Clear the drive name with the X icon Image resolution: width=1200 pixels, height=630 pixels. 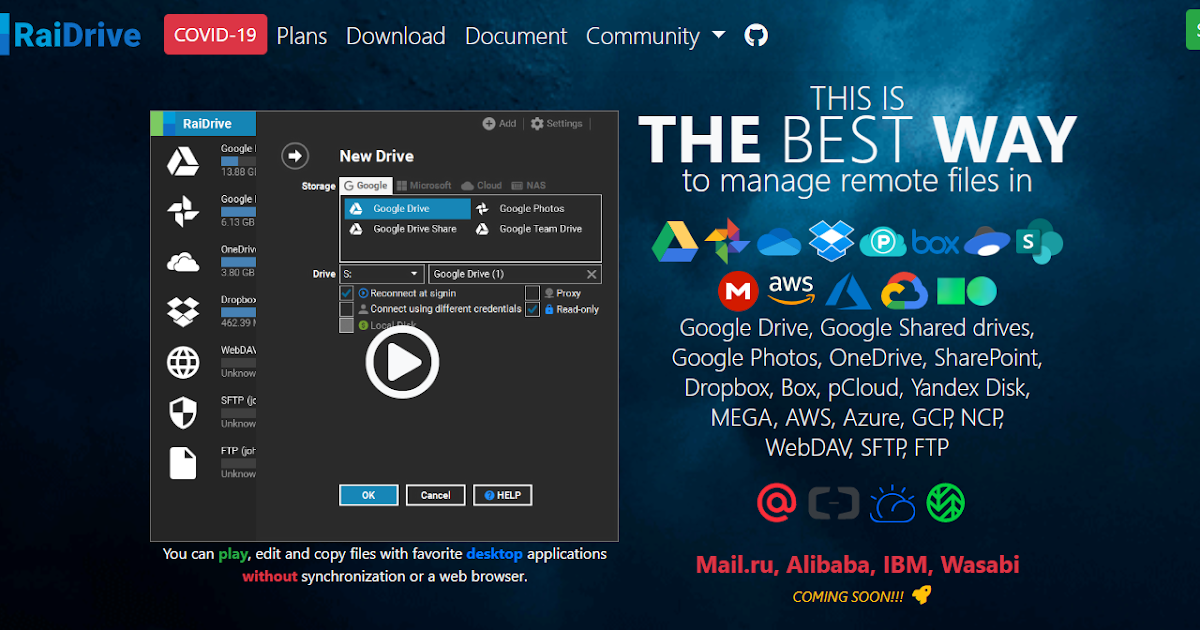pos(591,274)
